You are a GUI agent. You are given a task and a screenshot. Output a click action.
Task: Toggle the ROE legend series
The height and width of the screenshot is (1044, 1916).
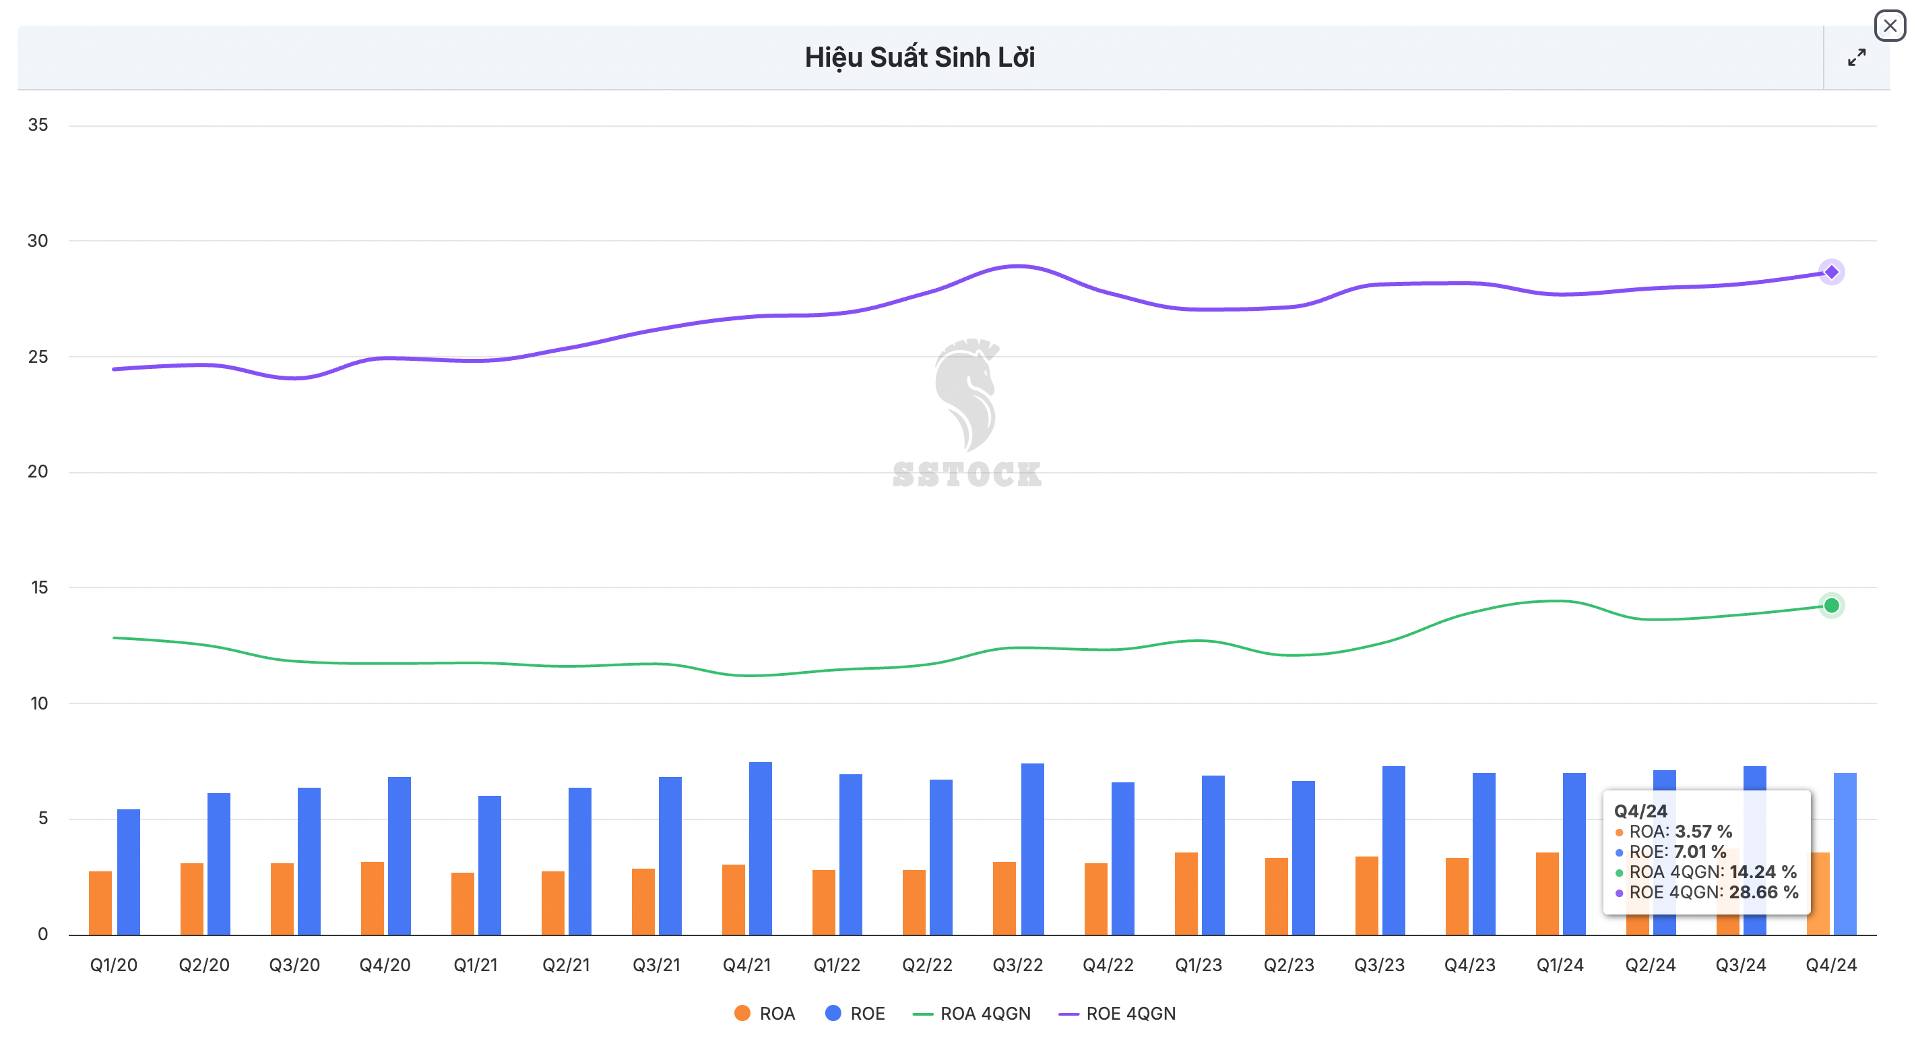pos(855,1013)
